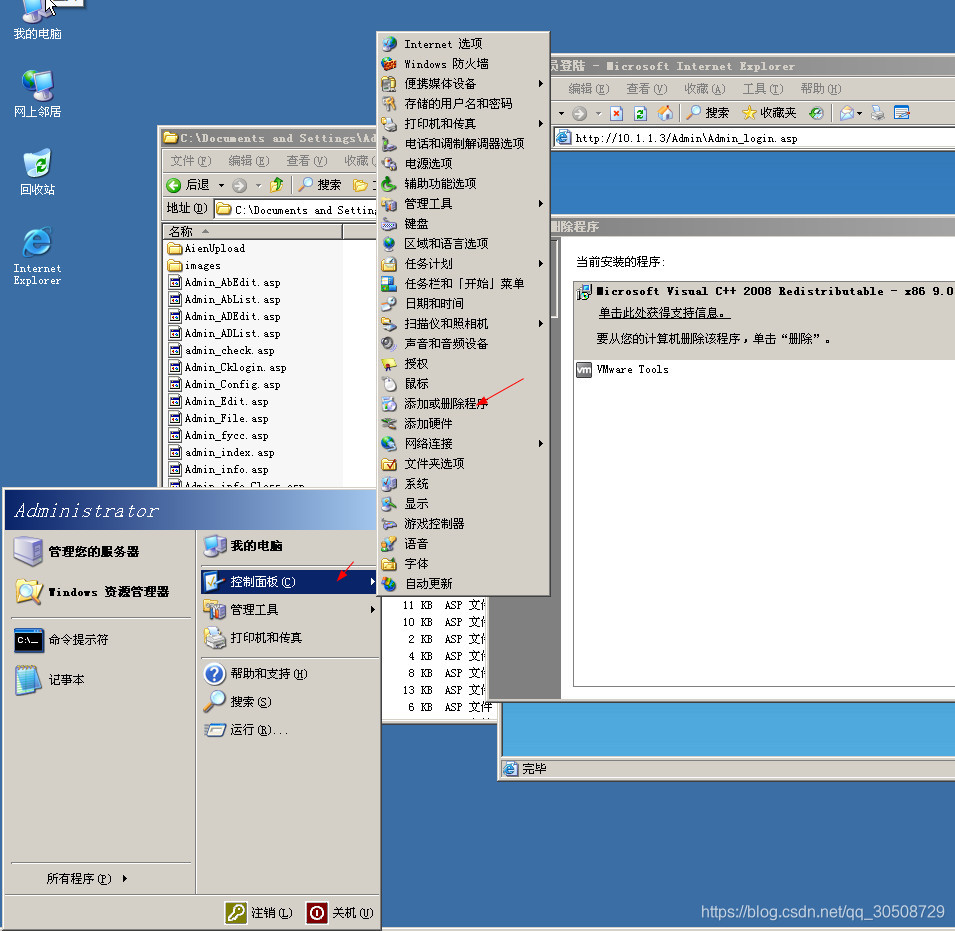Open IE 工具 menu
Screen dimensions: 955x931
click(x=763, y=89)
